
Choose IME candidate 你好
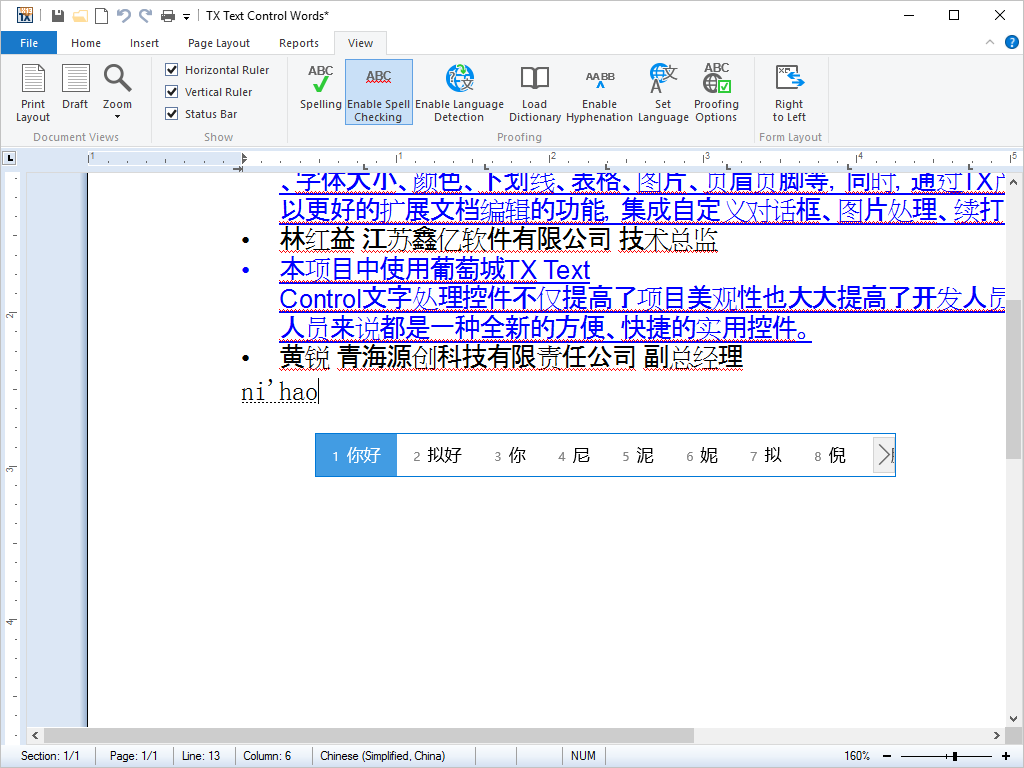357,455
